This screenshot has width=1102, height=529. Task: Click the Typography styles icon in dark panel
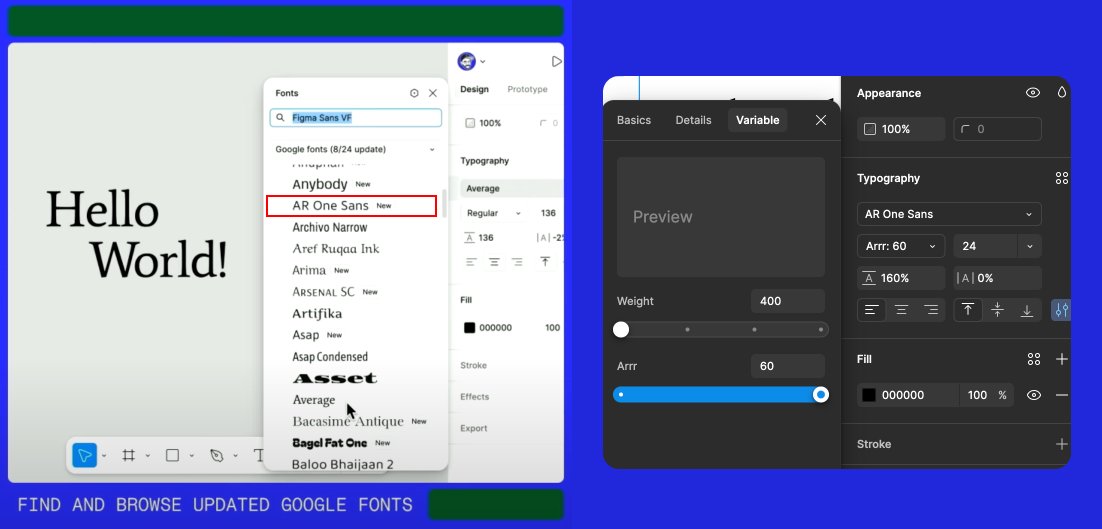[x=1062, y=178]
